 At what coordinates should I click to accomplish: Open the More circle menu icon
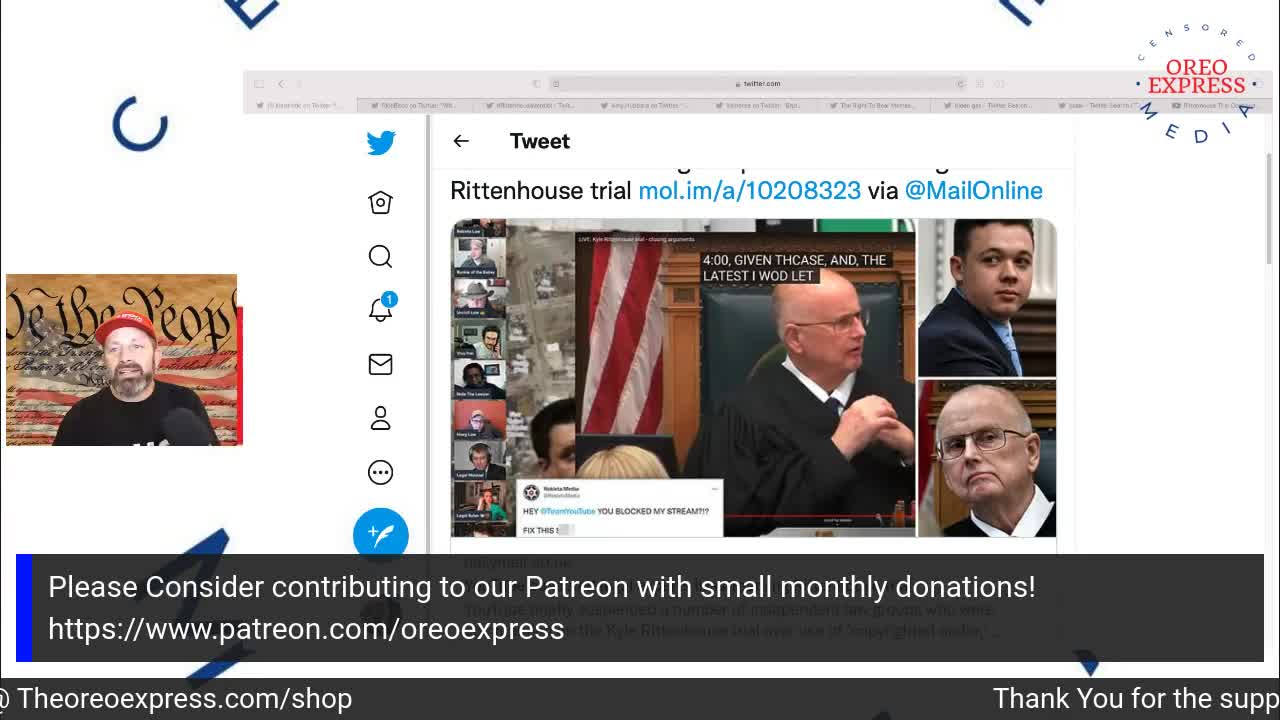tap(380, 472)
